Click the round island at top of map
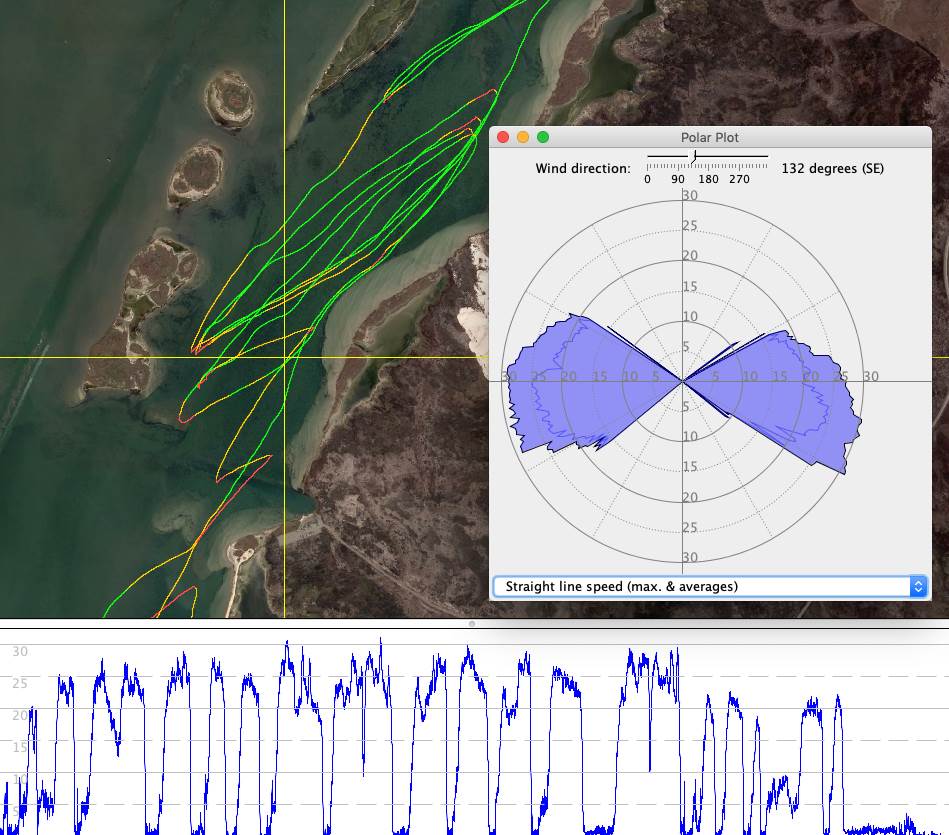The width and height of the screenshot is (949, 835). pyautogui.click(x=230, y=100)
